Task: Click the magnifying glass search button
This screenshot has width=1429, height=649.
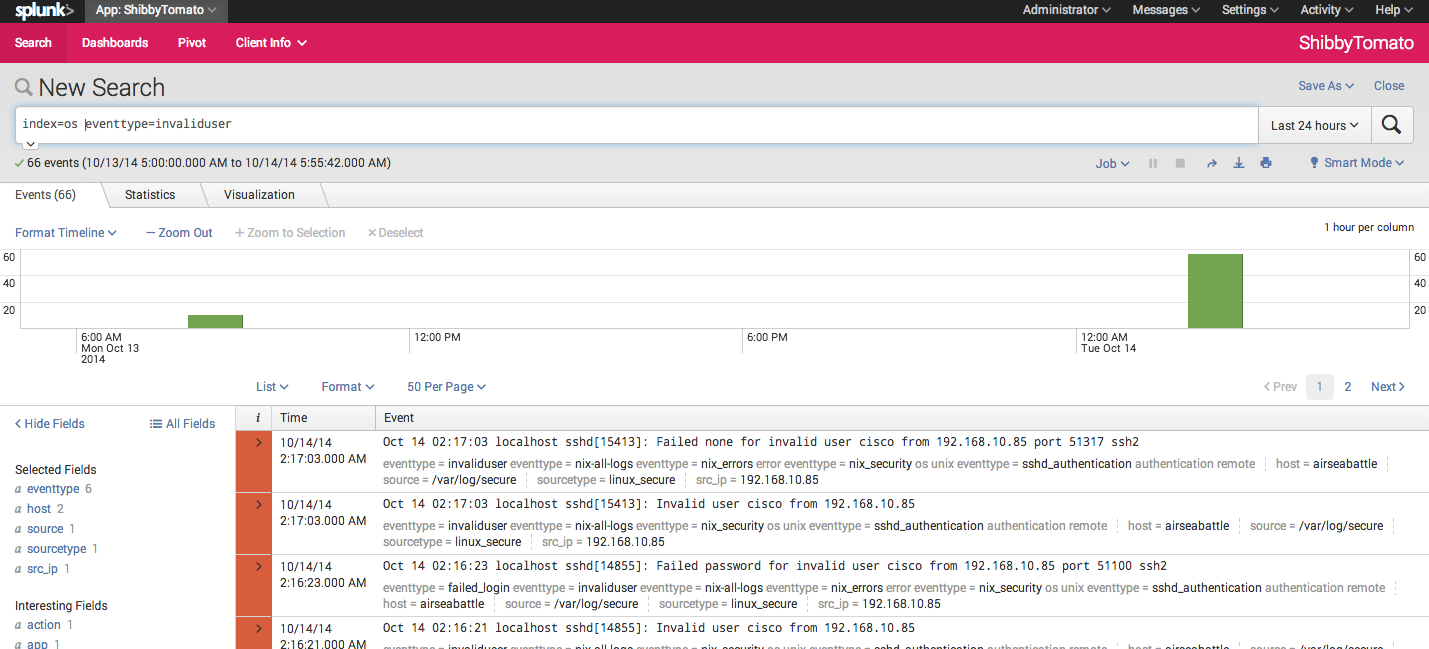Action: coord(1391,125)
